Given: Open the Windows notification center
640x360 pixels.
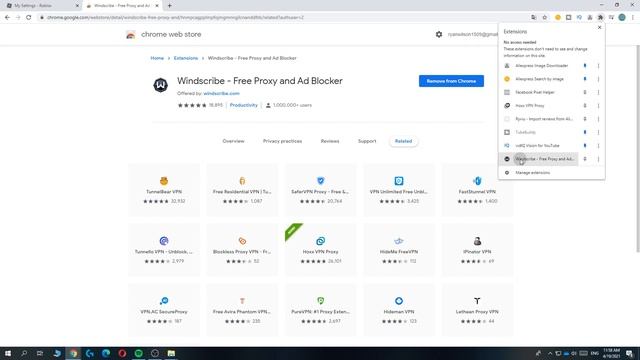Looking at the screenshot, I should point(629,353).
